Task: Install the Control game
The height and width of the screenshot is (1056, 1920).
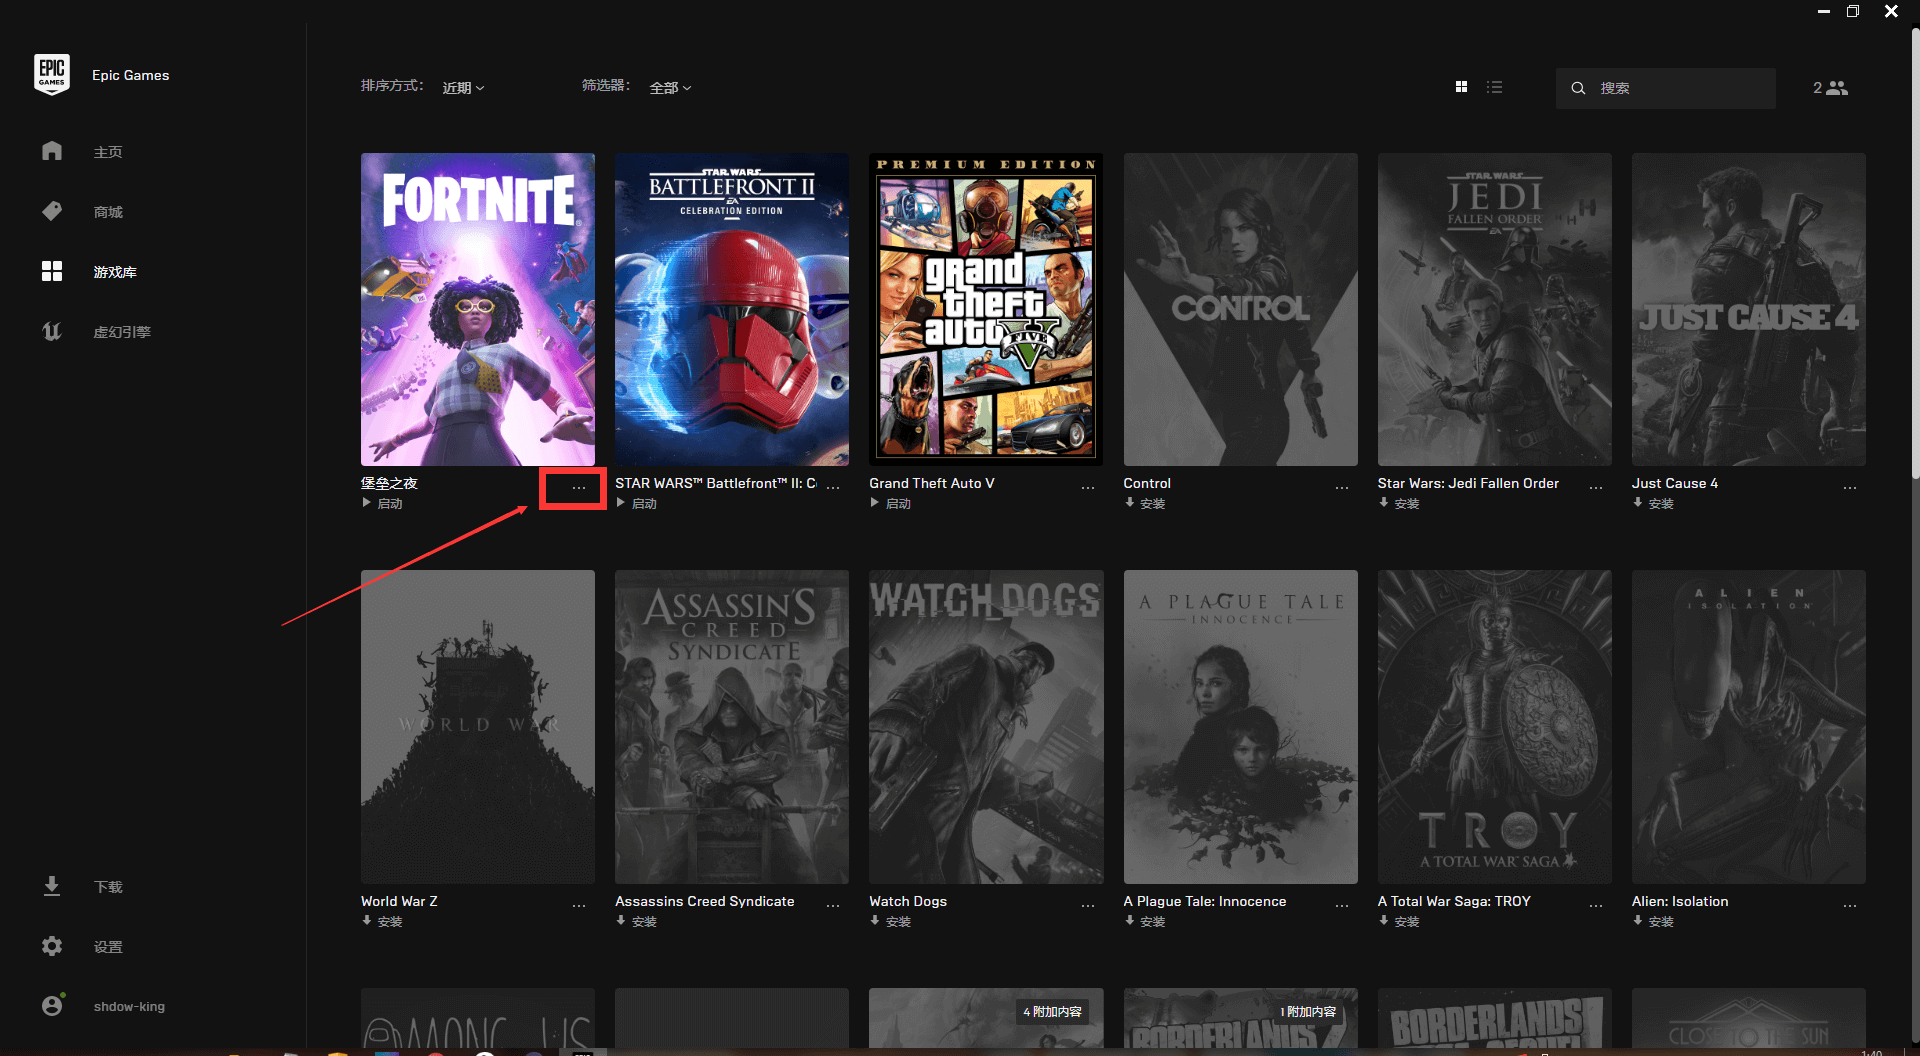Action: (x=1145, y=504)
